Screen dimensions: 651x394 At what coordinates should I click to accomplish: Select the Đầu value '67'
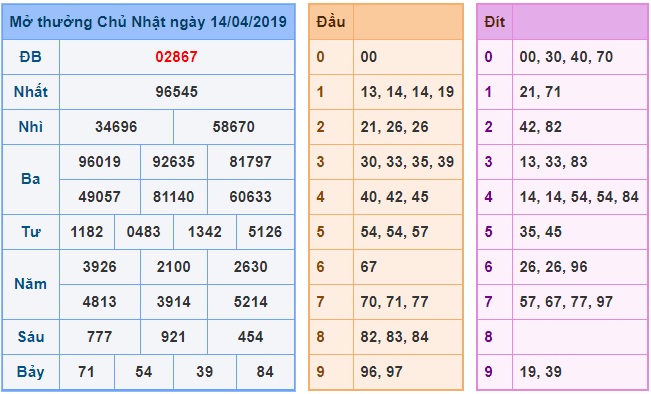tap(369, 267)
